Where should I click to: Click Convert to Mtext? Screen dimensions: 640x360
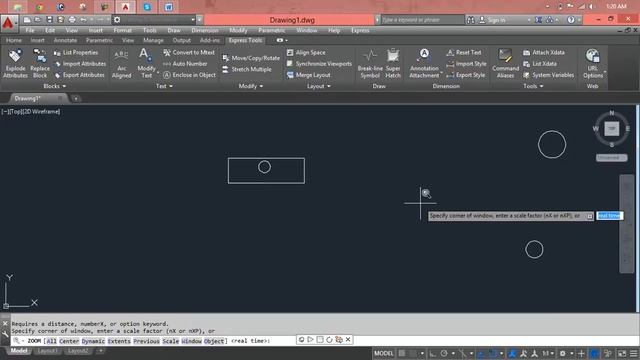click(189, 53)
